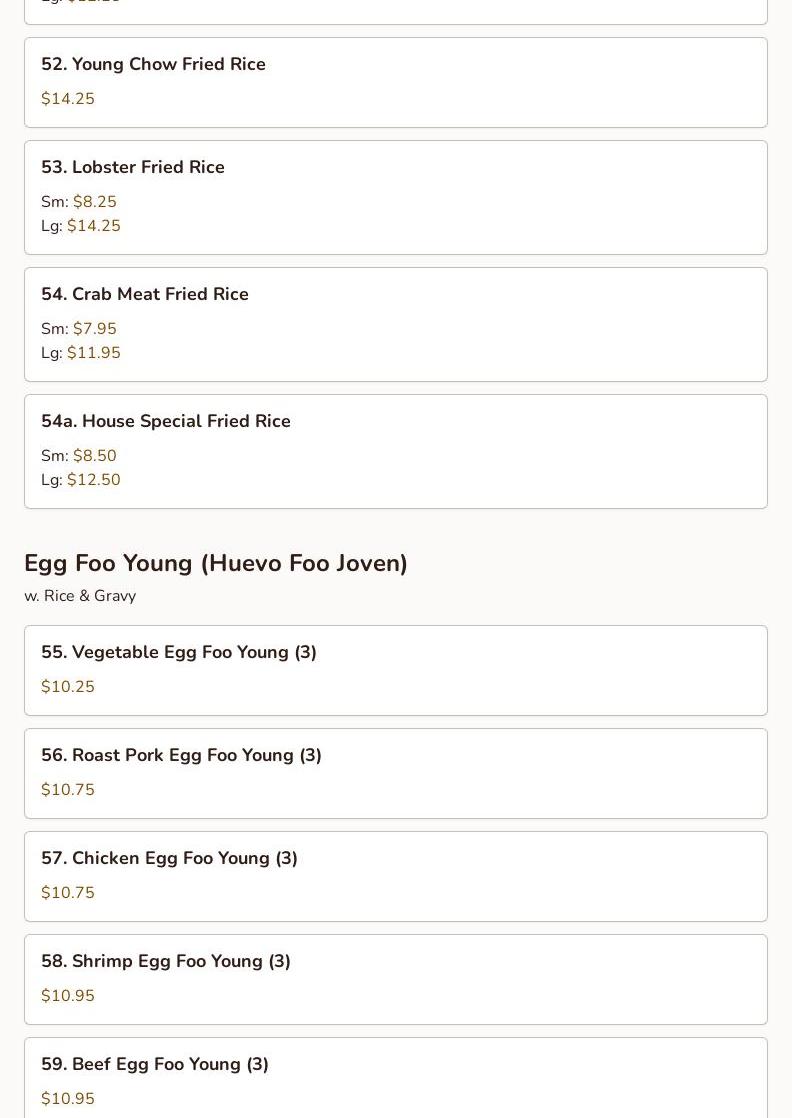The image size is (792, 1118).
Task: Select the small $8.50 House Special price
Action: click(x=94, y=456)
